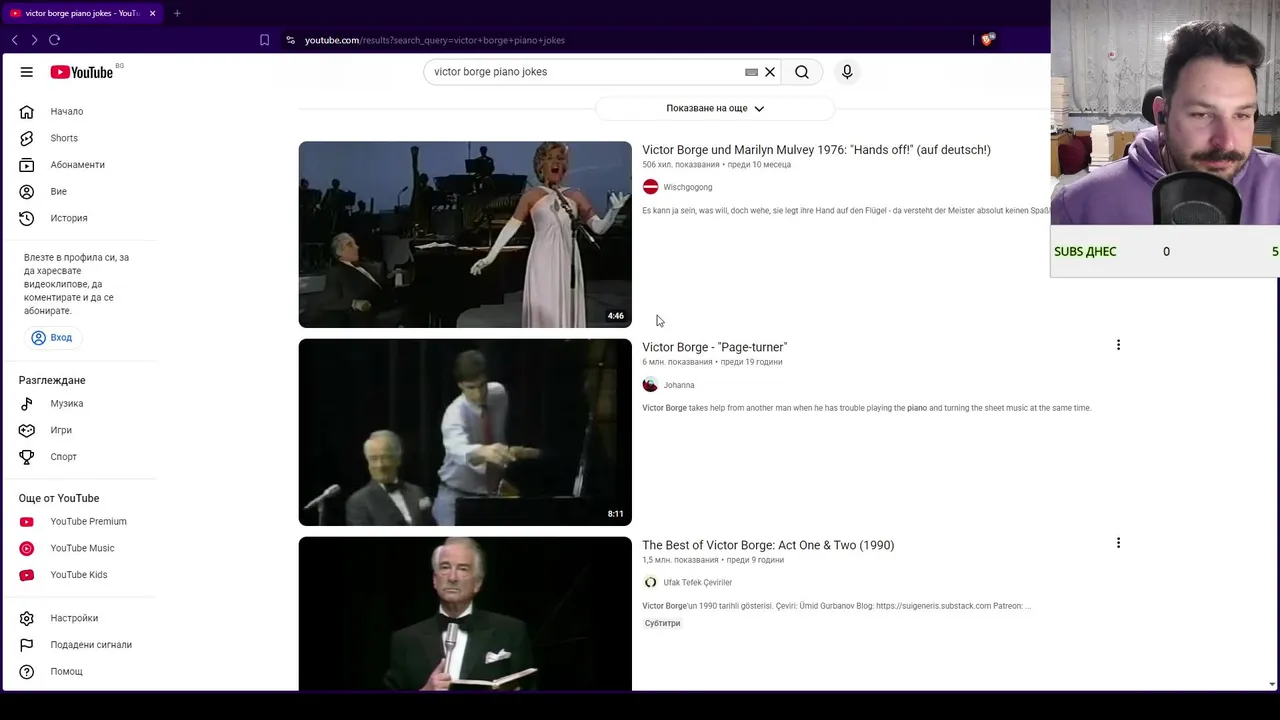Image resolution: width=1280 pixels, height=720 pixels.
Task: Click the YouTube logo
Action: (x=82, y=72)
